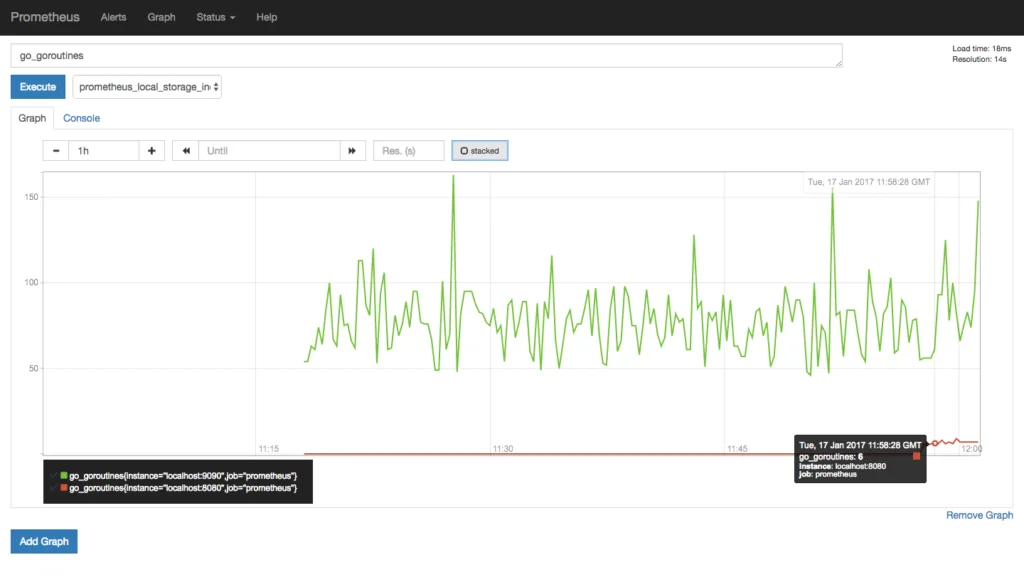Select the Graph tab
Screen dimensions: 1024x587
click(32, 118)
